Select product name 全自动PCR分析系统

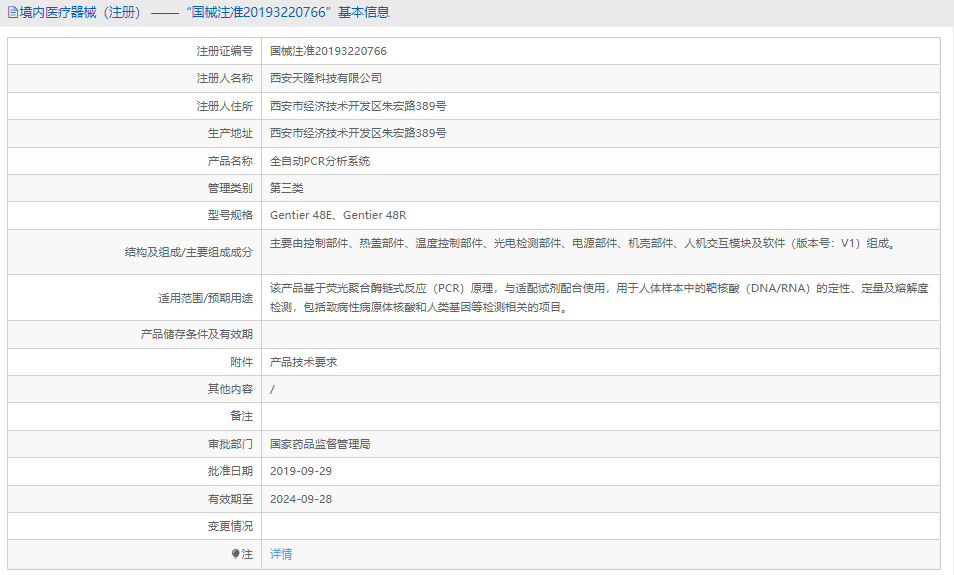pyautogui.click(x=320, y=161)
